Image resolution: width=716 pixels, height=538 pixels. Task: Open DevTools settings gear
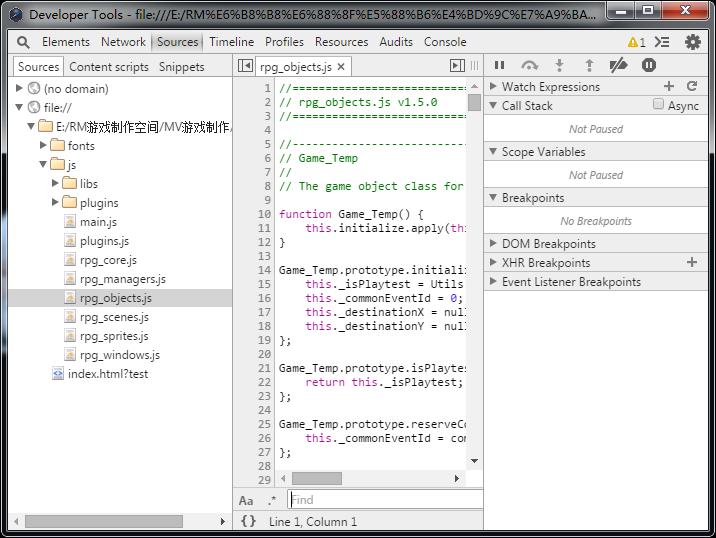point(692,42)
